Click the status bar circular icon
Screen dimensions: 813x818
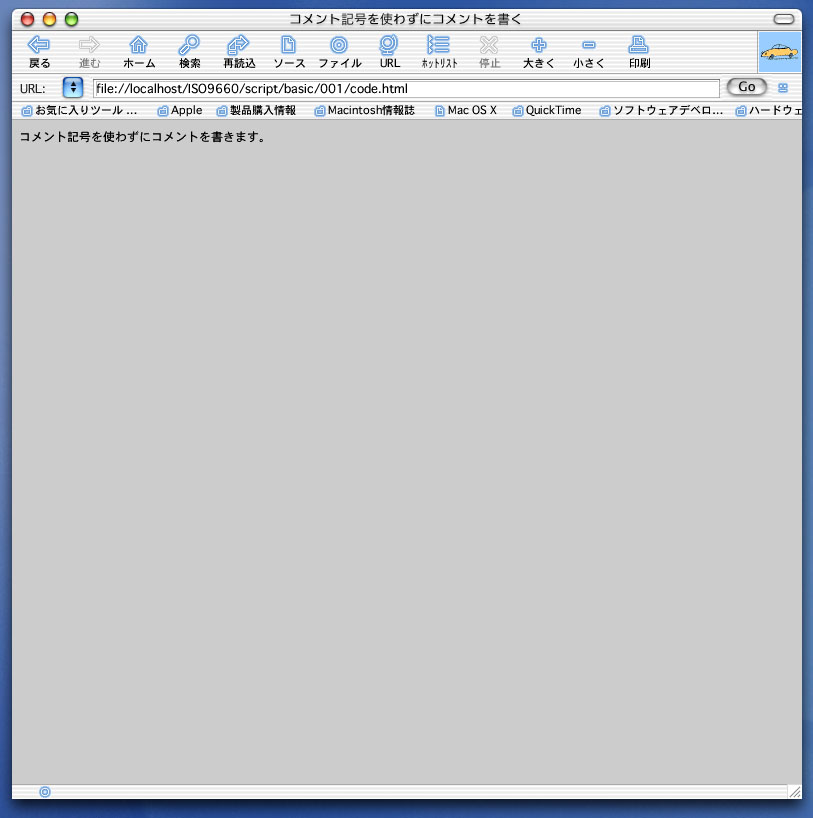pos(45,792)
